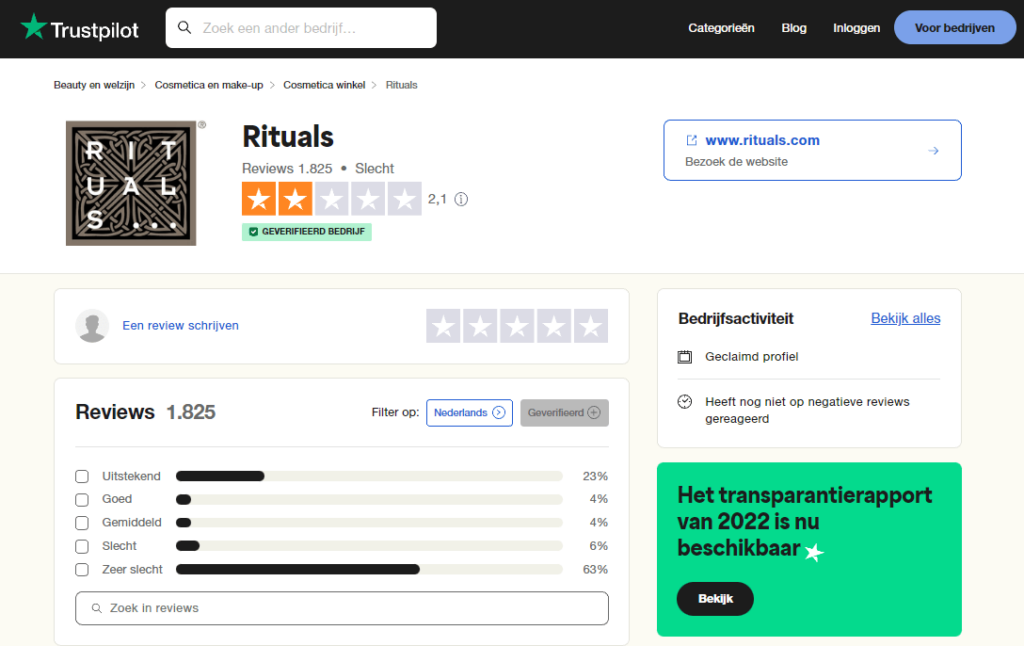Select the third star in the review rating
The height and width of the screenshot is (646, 1024).
(517, 326)
